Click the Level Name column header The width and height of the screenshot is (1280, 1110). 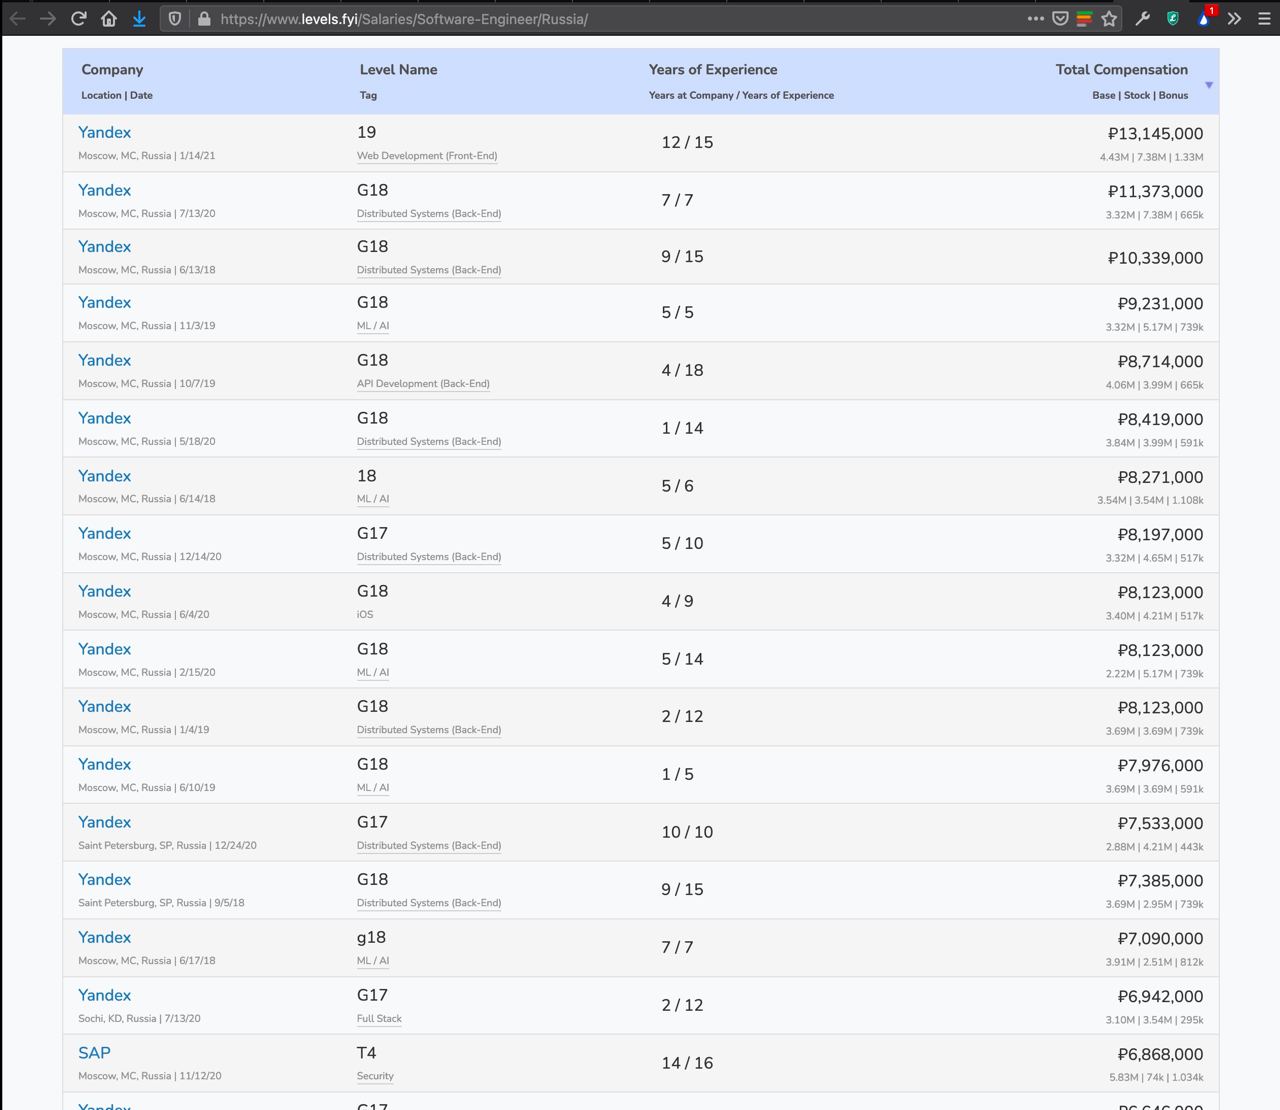[x=398, y=69]
